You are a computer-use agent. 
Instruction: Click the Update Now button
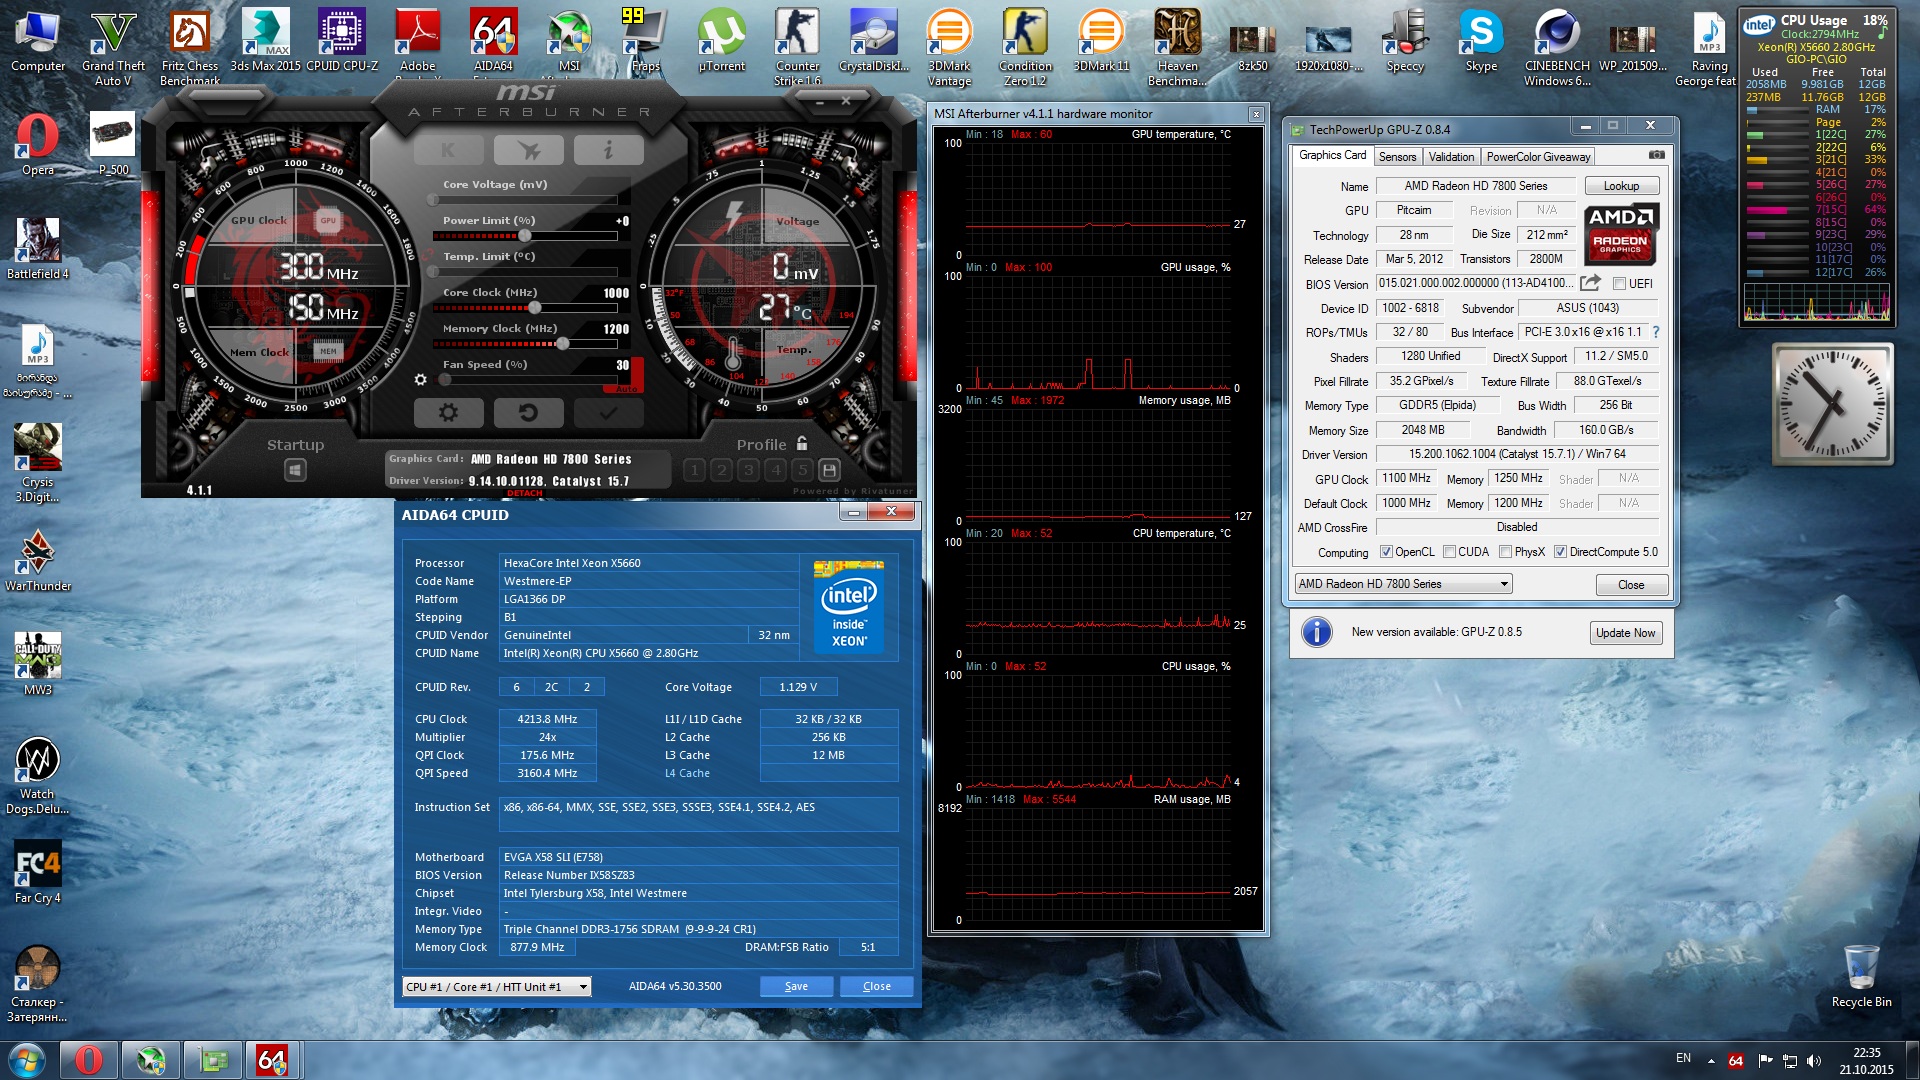pos(1625,633)
